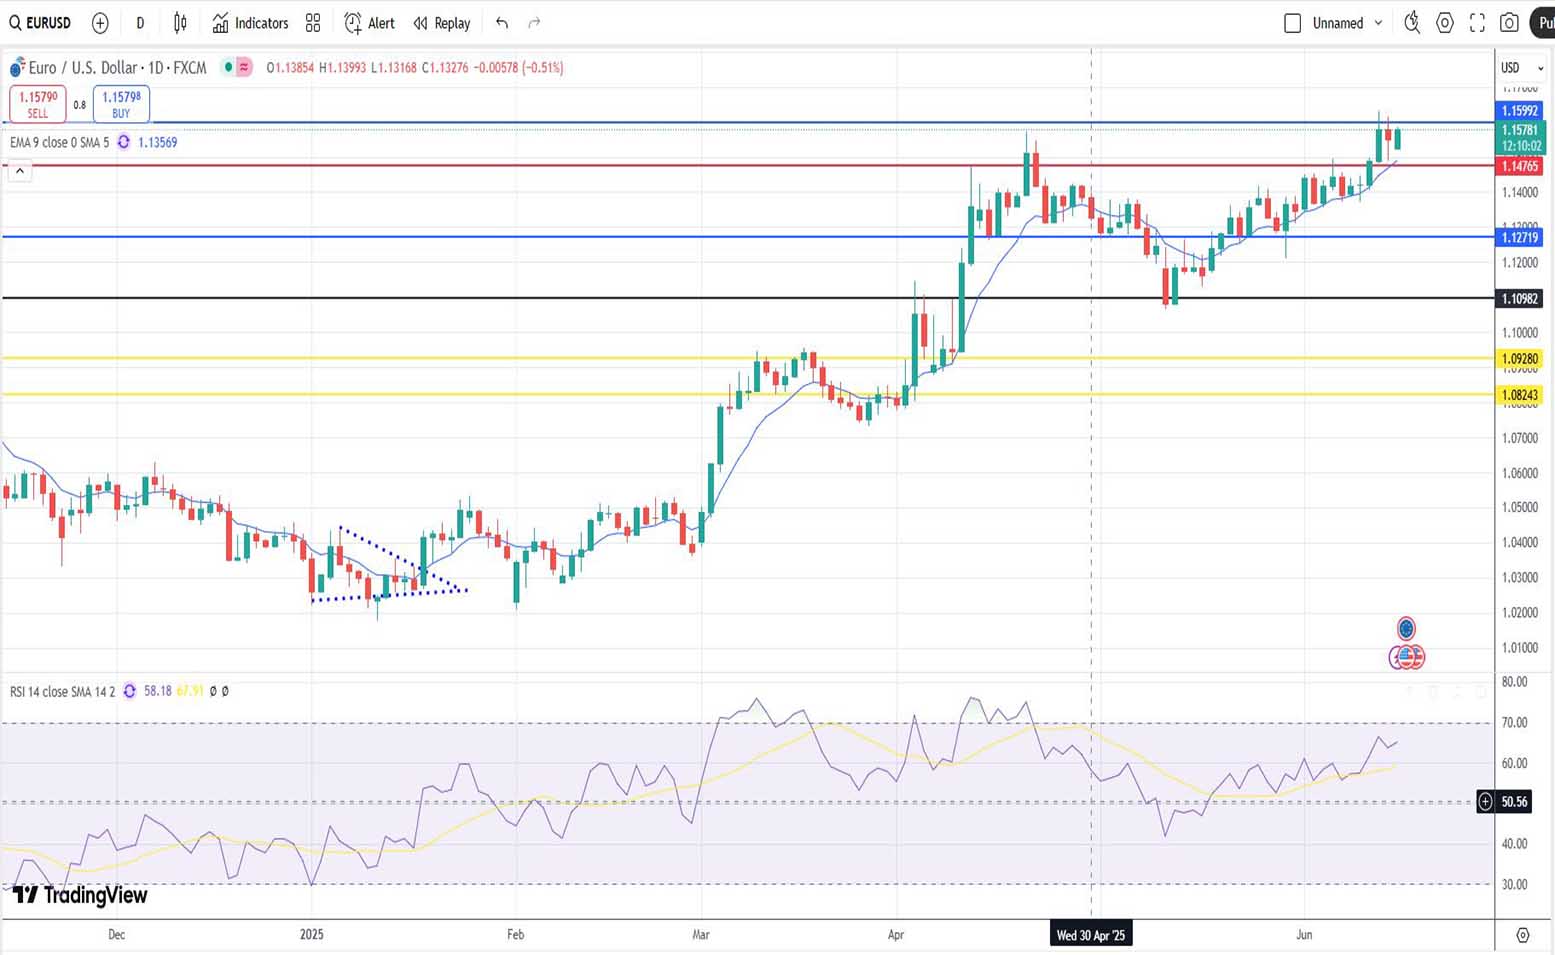The image size is (1555, 955).
Task: Toggle the pink approximate-data indicator badge
Action: (x=244, y=67)
